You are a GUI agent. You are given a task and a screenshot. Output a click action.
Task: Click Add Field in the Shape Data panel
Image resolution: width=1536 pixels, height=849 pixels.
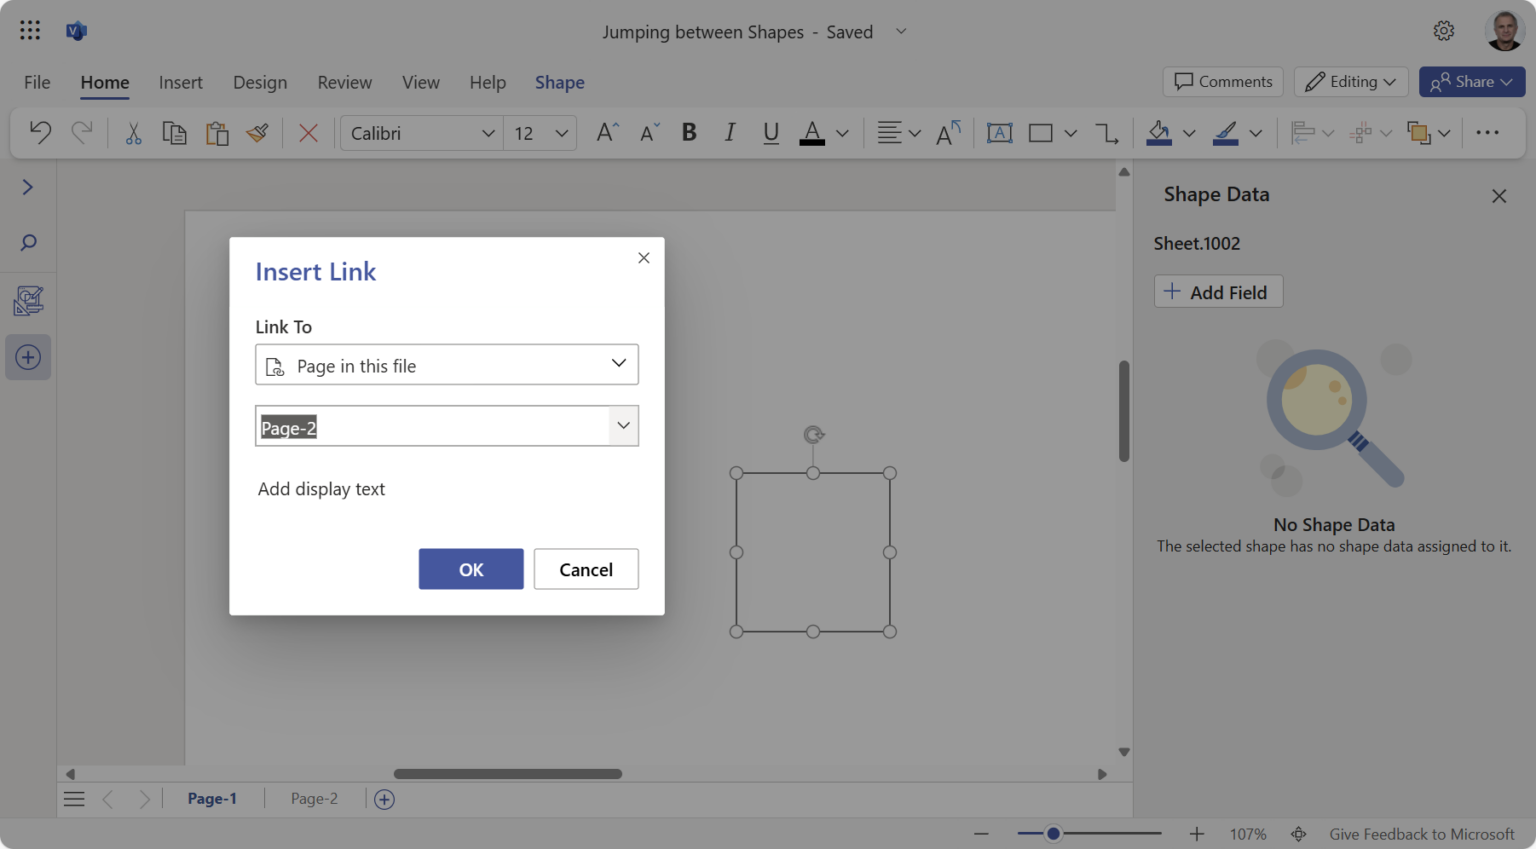click(1218, 291)
